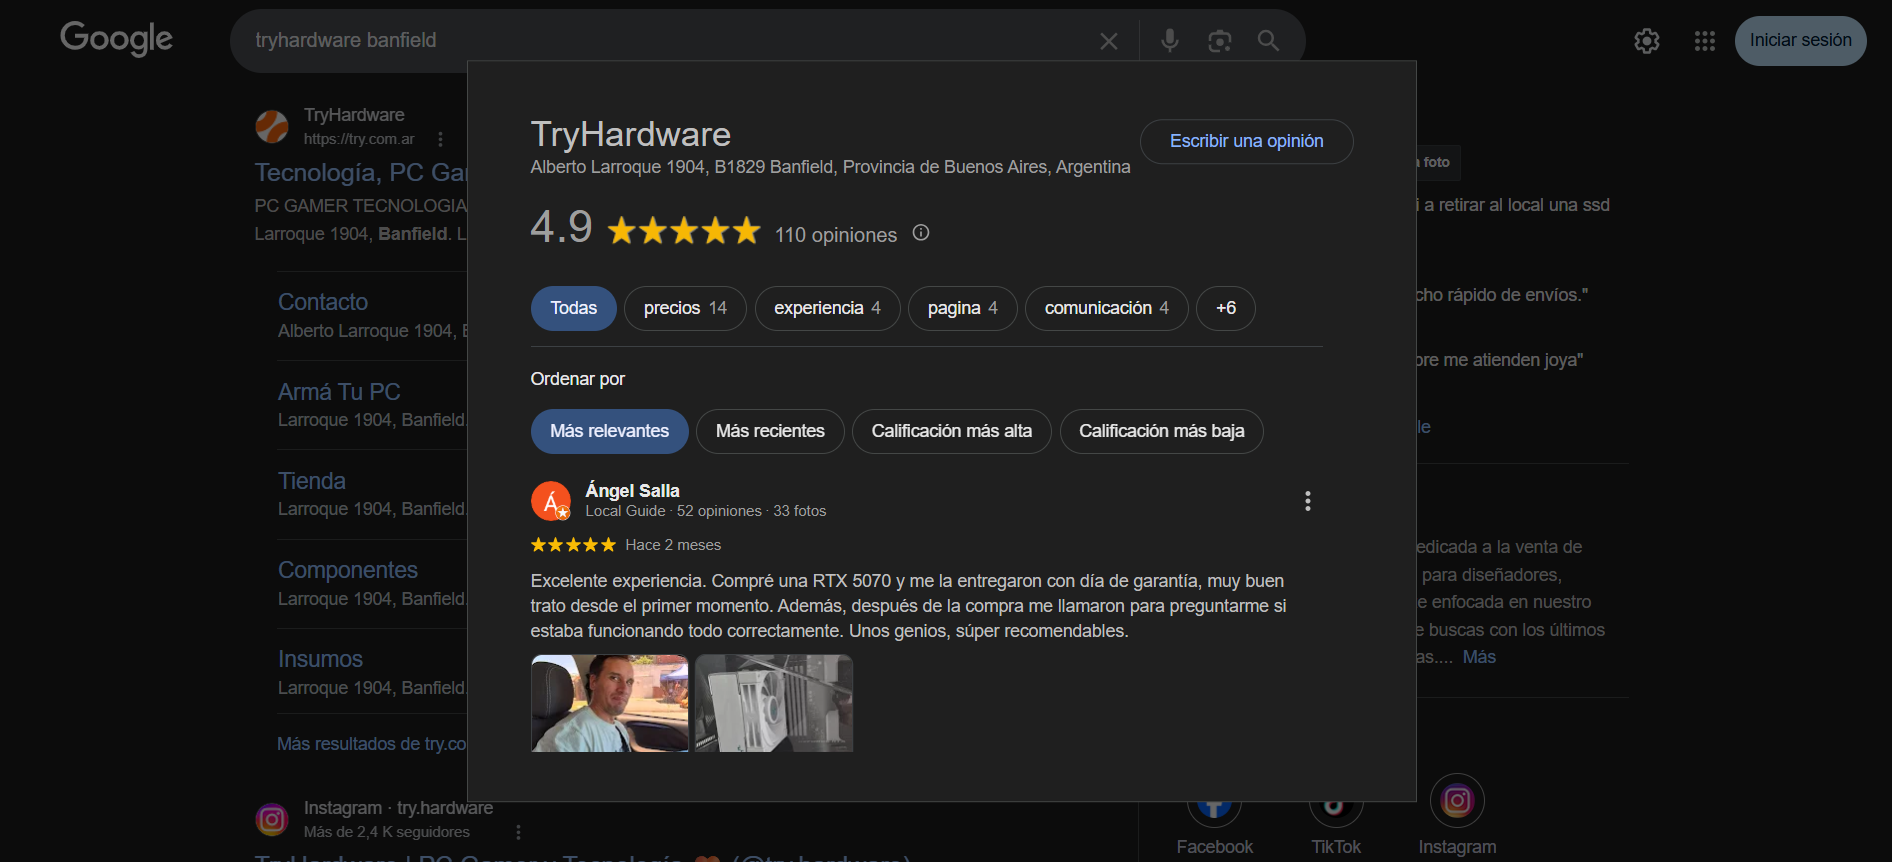Expand the +6 more topics chip

[1225, 308]
